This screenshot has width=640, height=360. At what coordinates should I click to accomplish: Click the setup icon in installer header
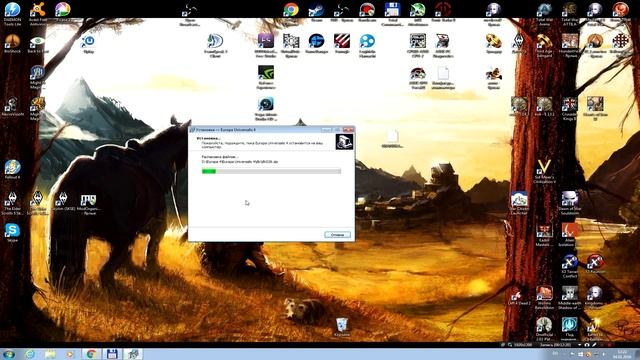(x=344, y=142)
